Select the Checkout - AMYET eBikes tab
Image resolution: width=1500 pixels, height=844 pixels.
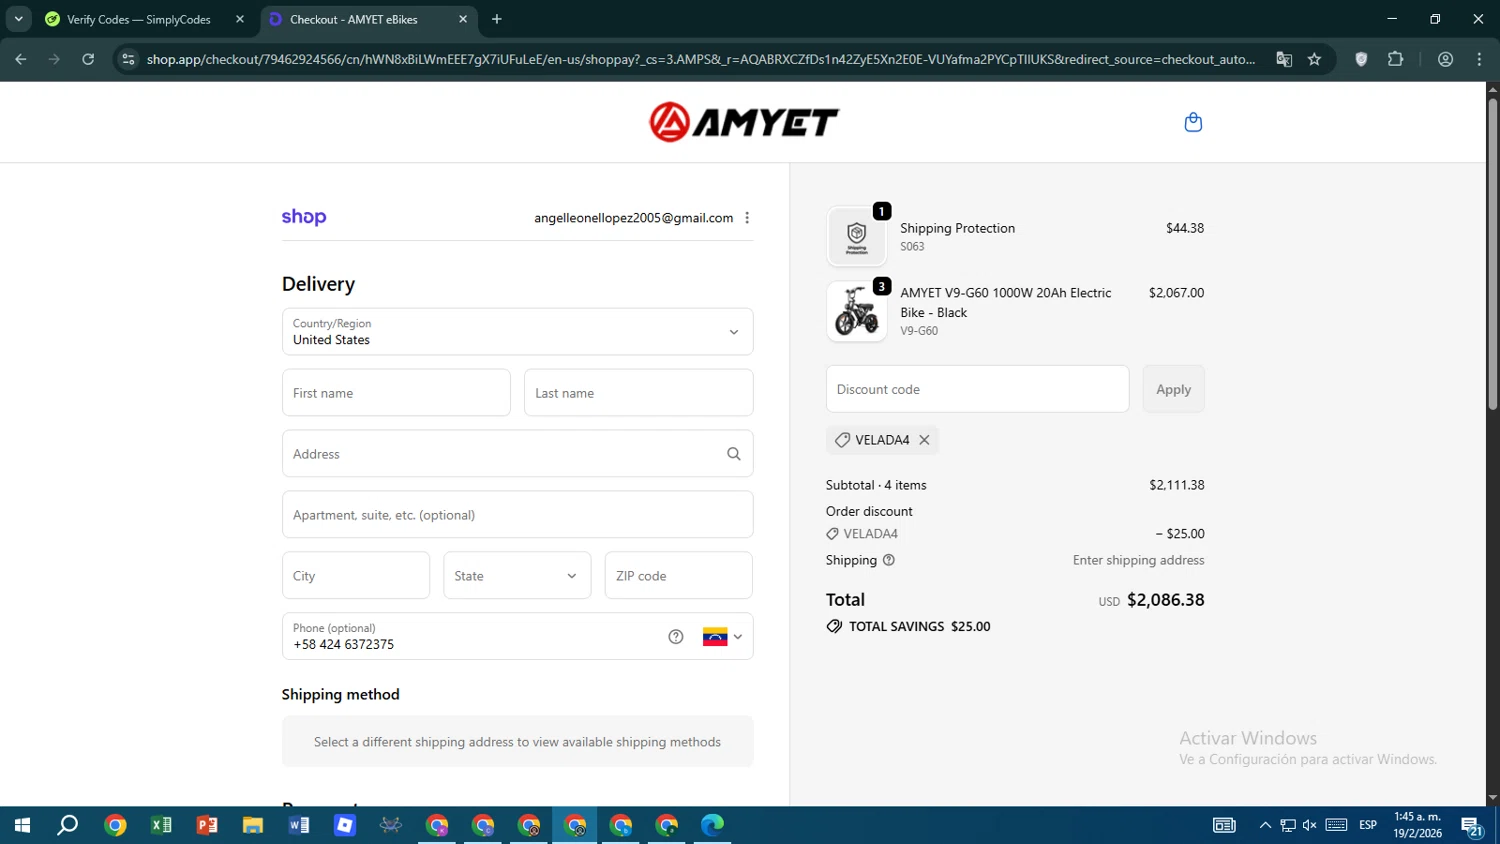[x=354, y=19]
